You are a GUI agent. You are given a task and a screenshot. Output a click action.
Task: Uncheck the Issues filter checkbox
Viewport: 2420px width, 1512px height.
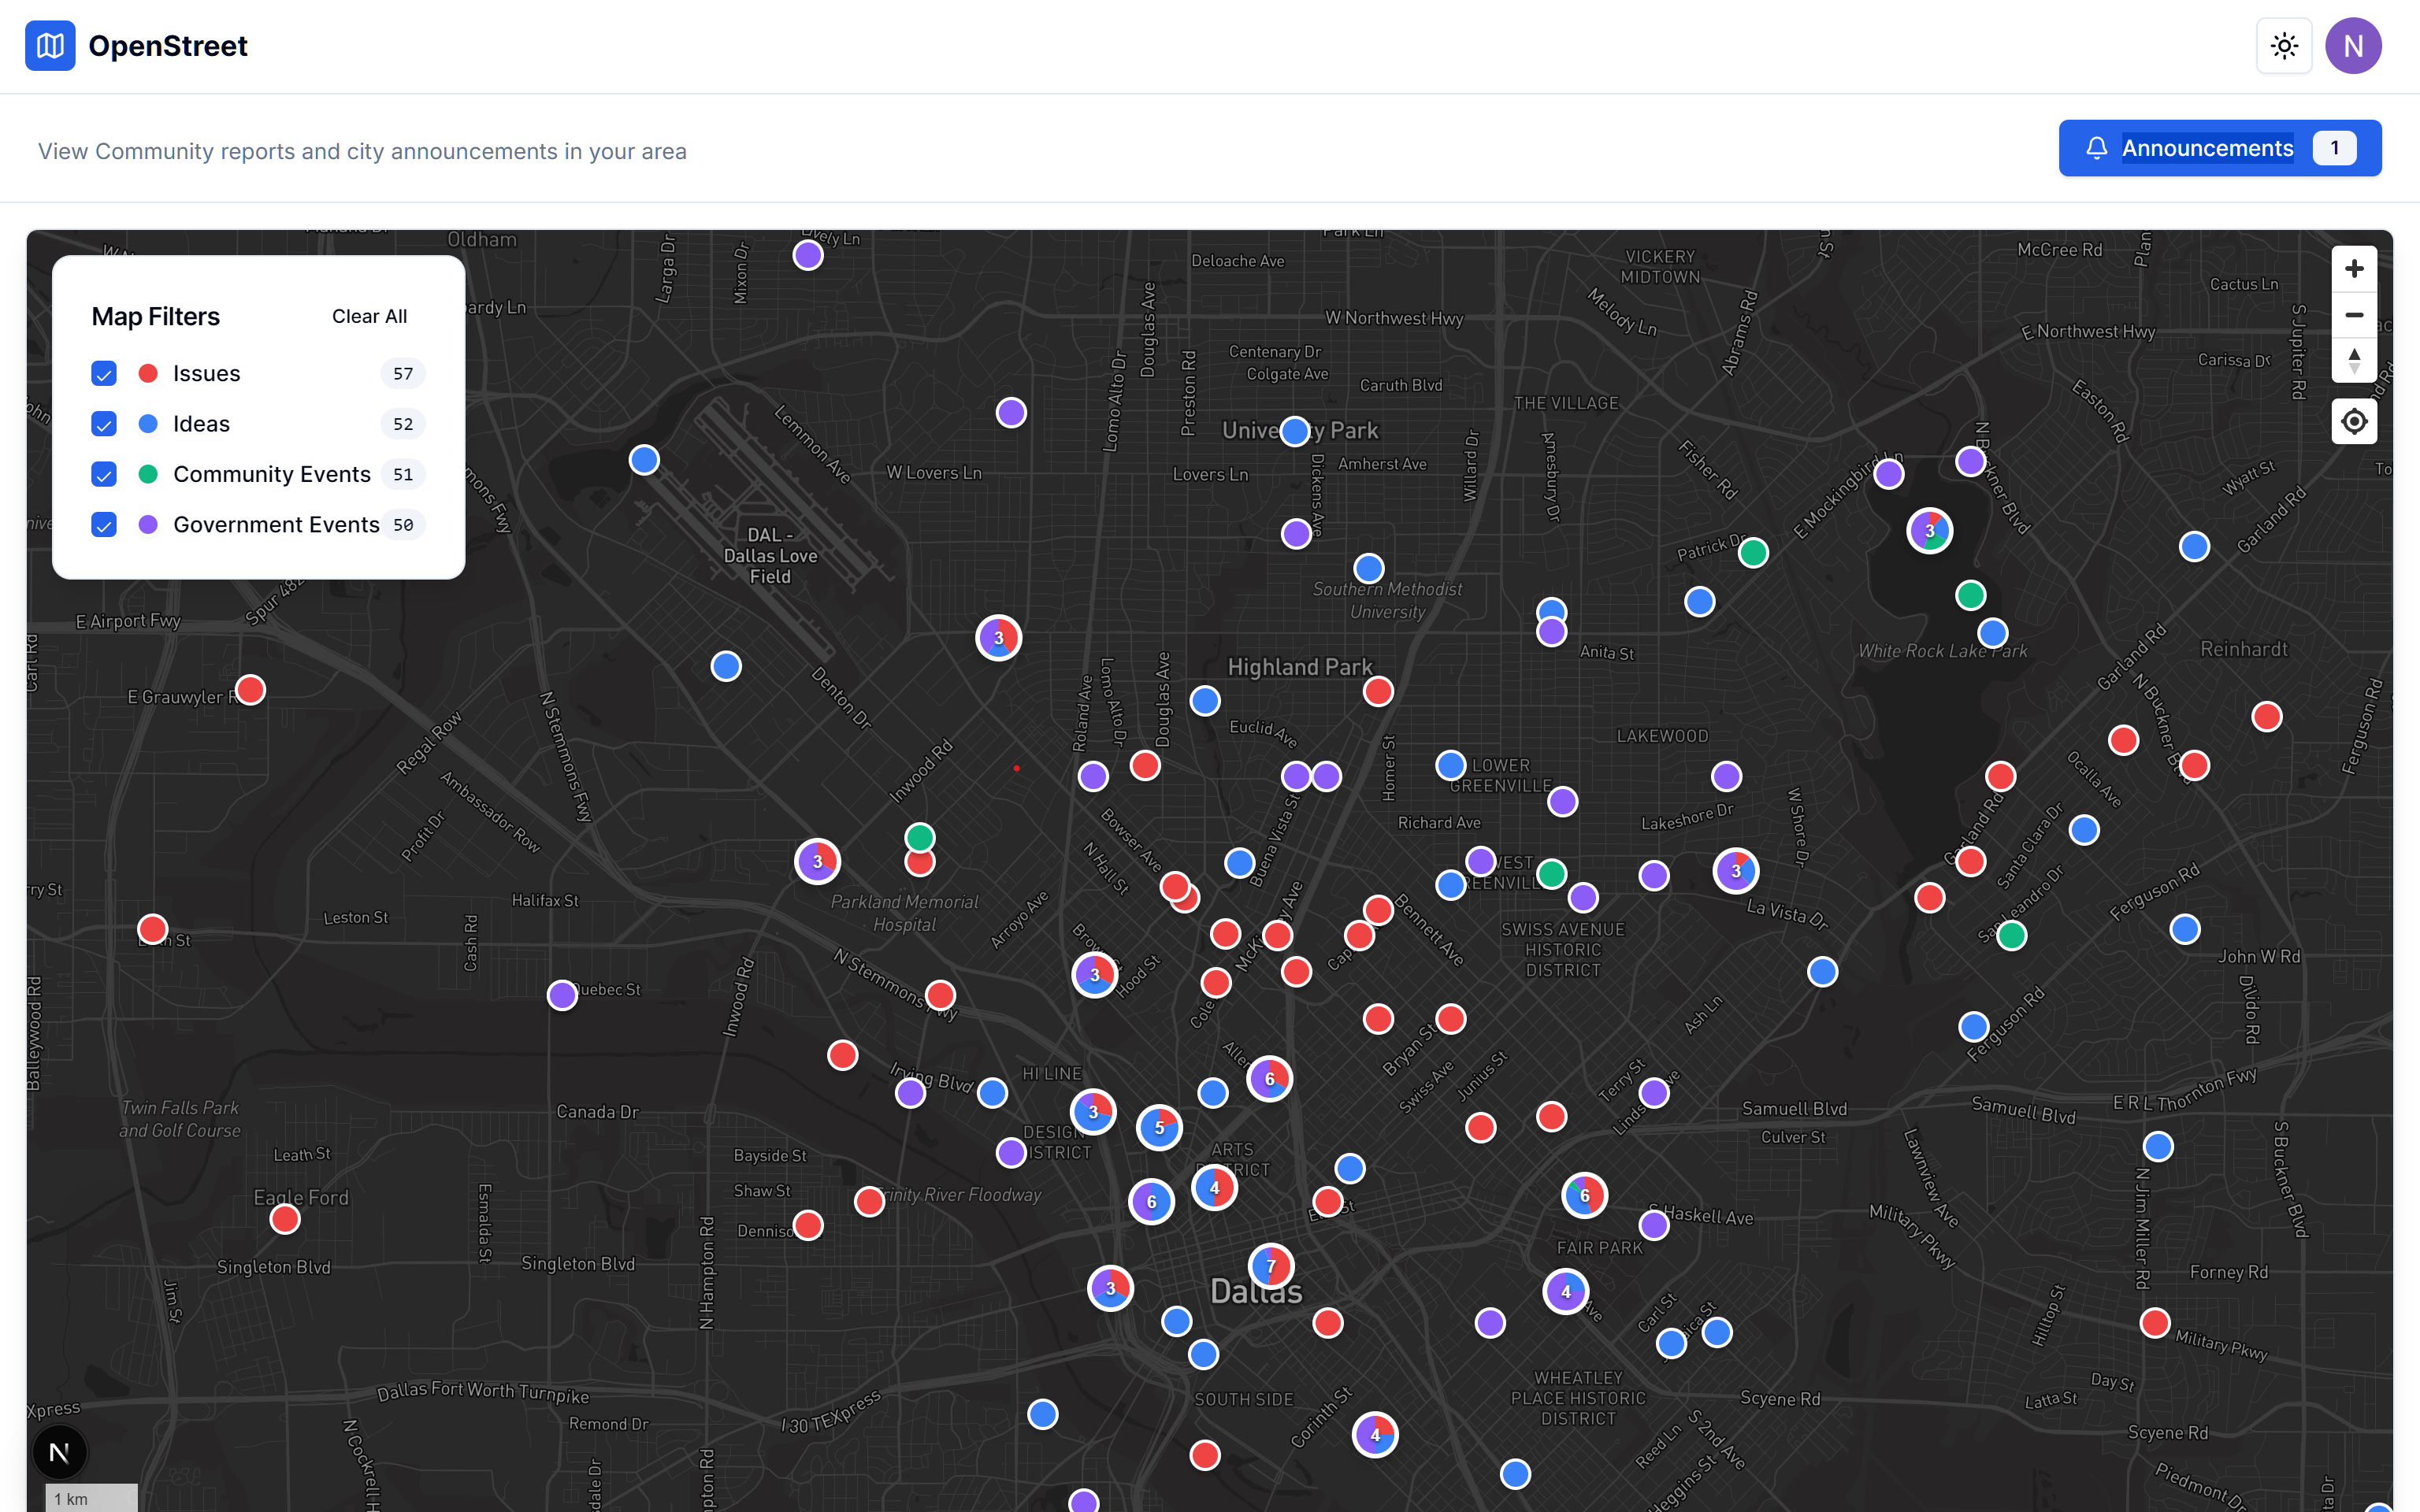click(104, 374)
